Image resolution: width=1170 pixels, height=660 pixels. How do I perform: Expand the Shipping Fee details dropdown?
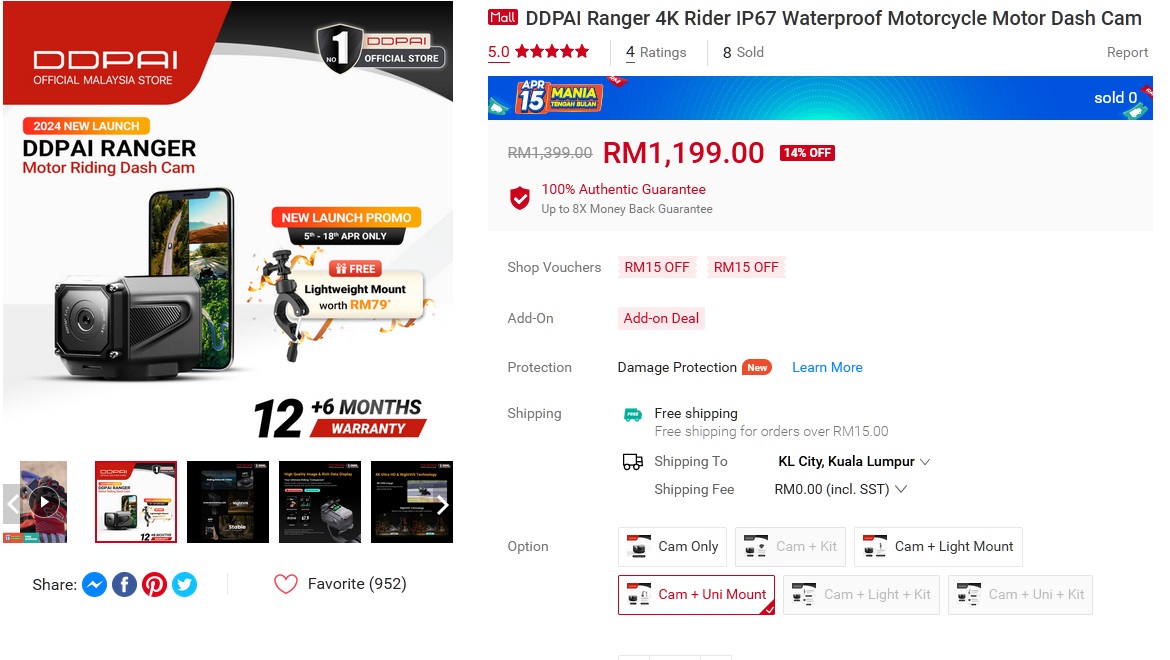(x=840, y=489)
